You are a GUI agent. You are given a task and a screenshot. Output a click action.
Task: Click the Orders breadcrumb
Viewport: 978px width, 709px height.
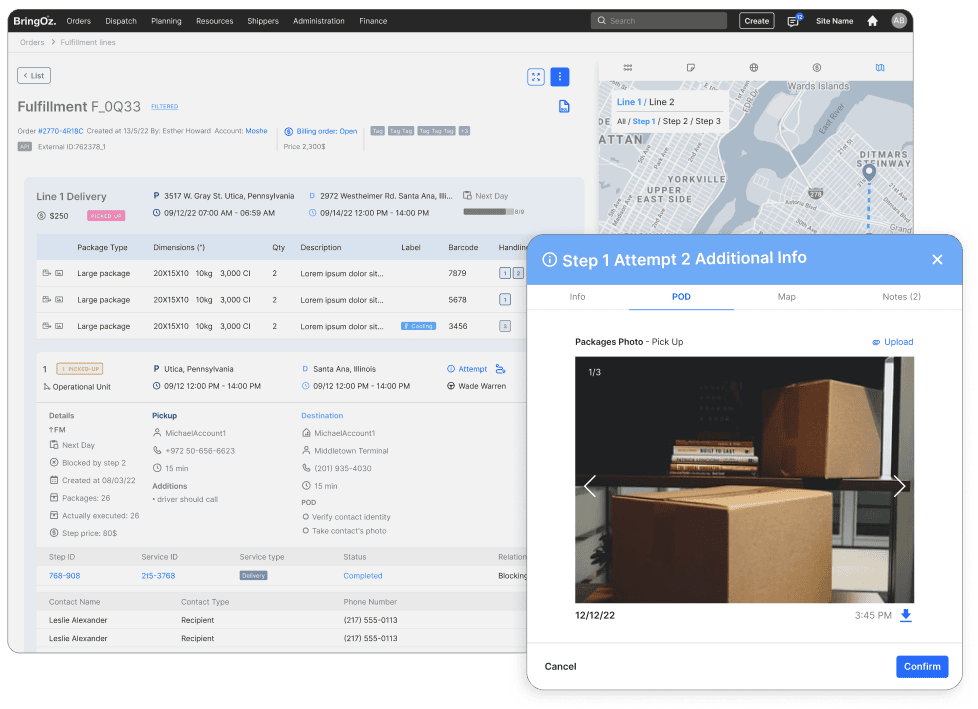click(x=32, y=42)
